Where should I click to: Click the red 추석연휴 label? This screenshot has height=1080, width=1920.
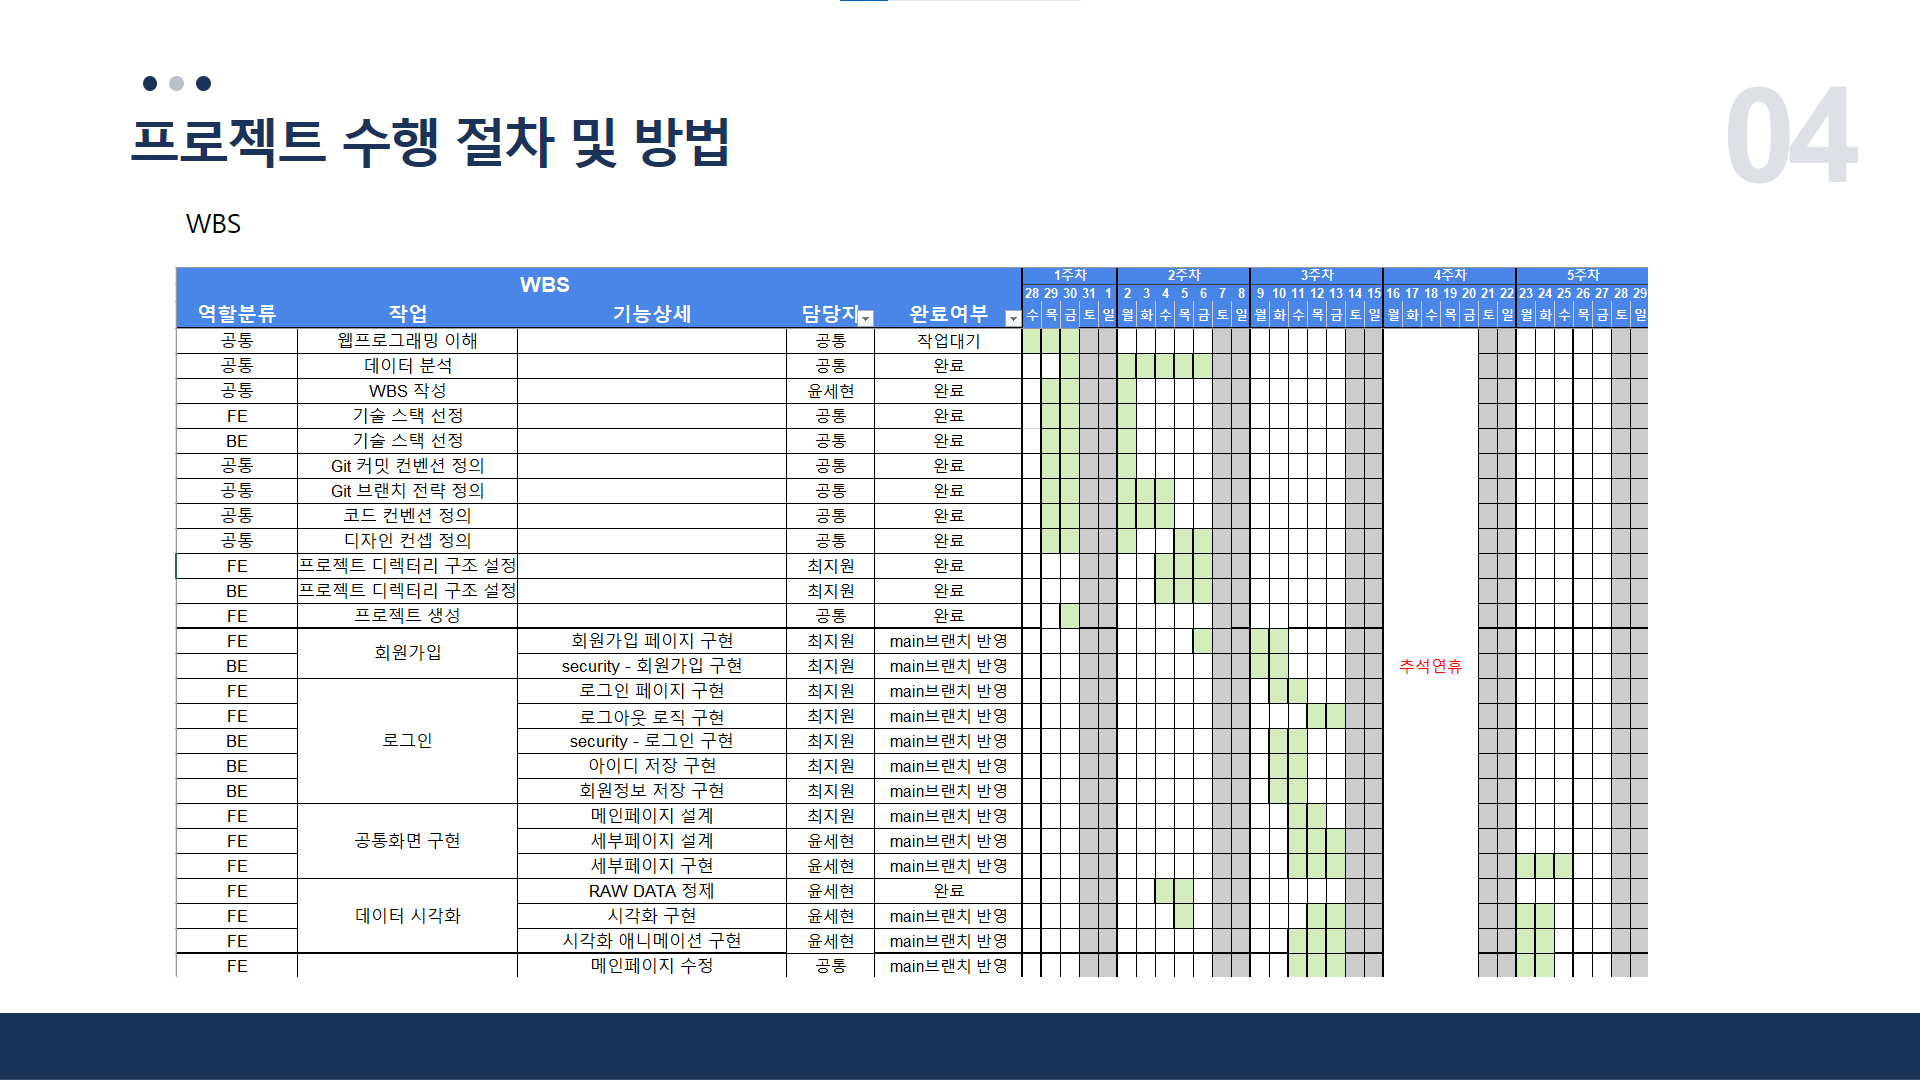tap(1430, 666)
